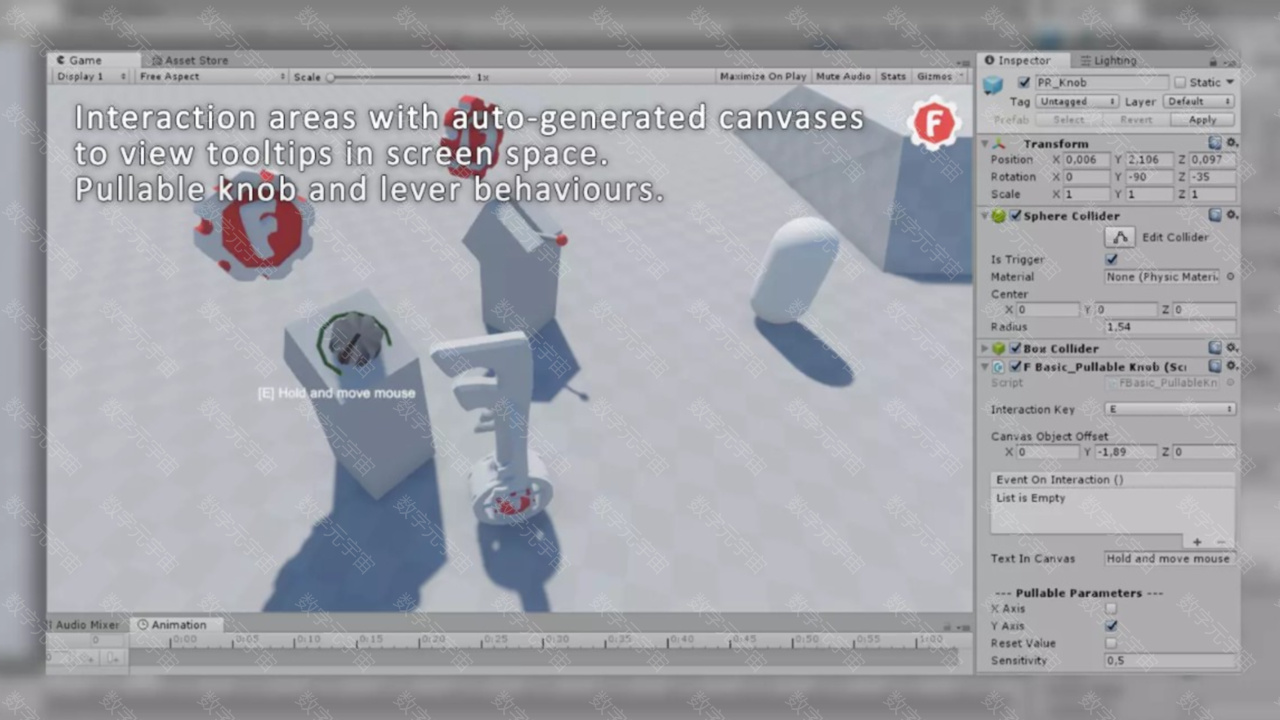Expand the Box Collider component
This screenshot has height=720, width=1280.
(985, 348)
